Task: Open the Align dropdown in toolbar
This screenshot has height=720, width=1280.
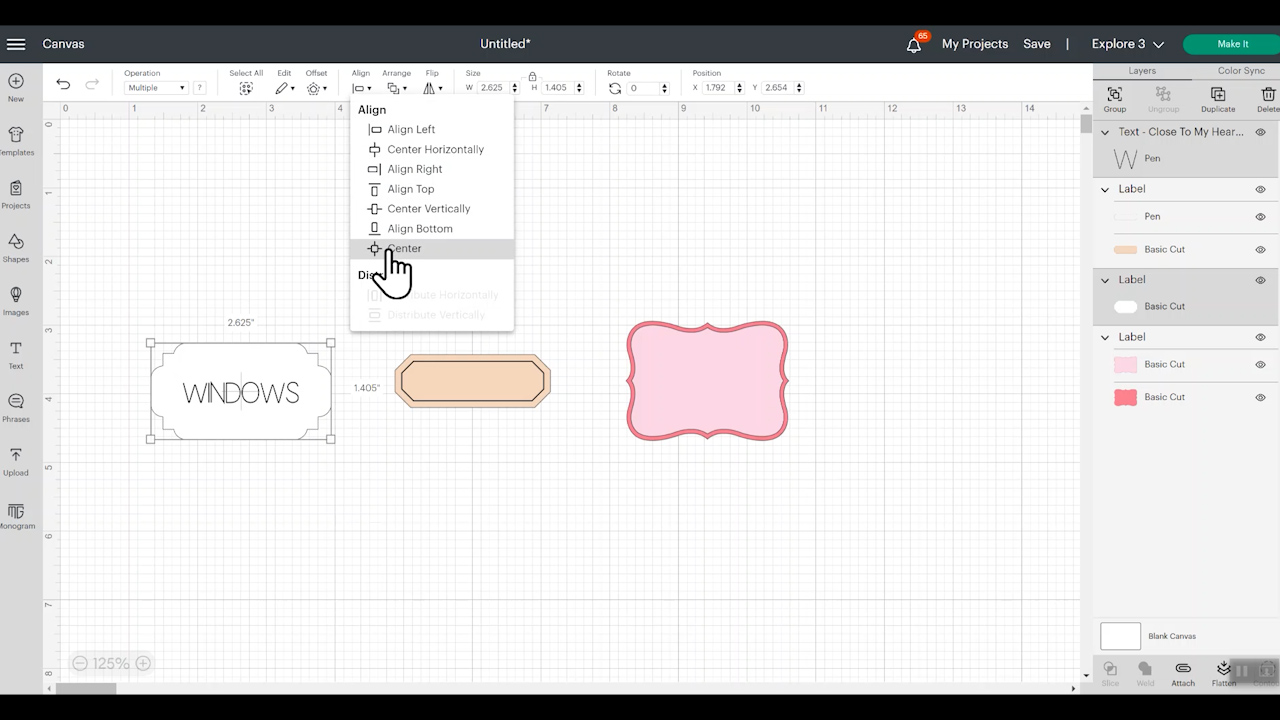Action: pos(362,88)
